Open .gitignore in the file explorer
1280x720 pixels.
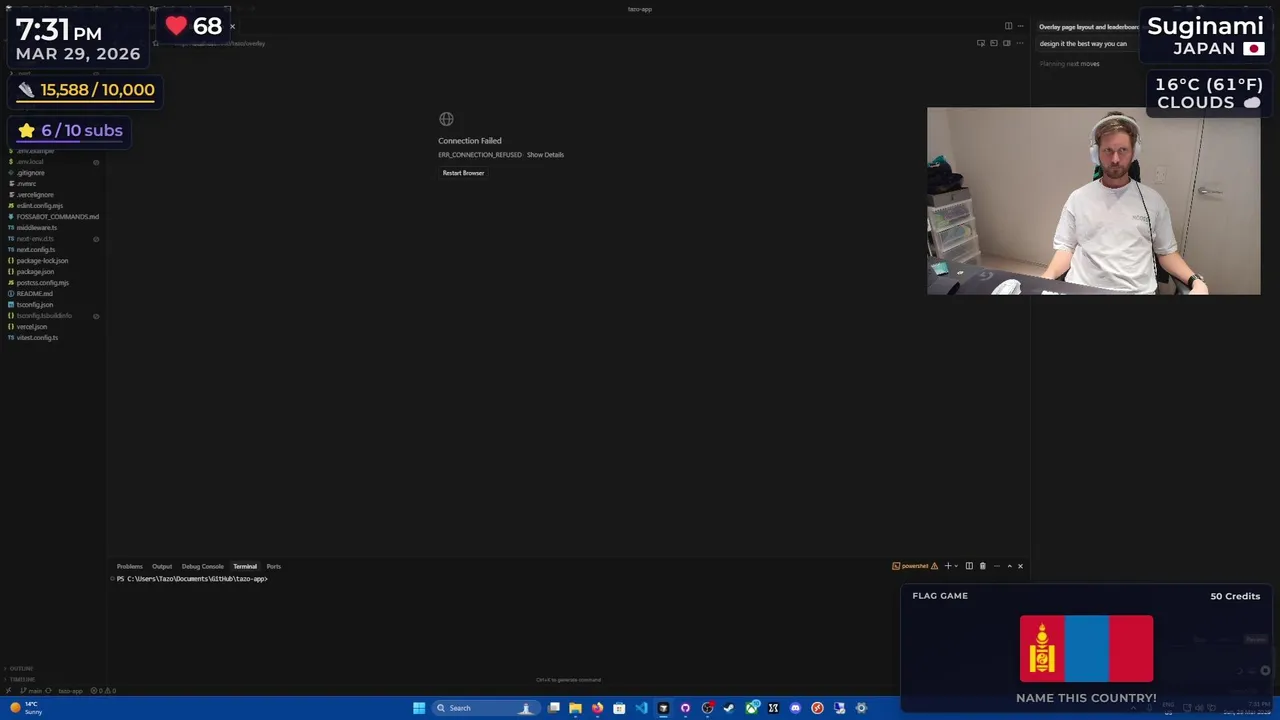coord(30,173)
